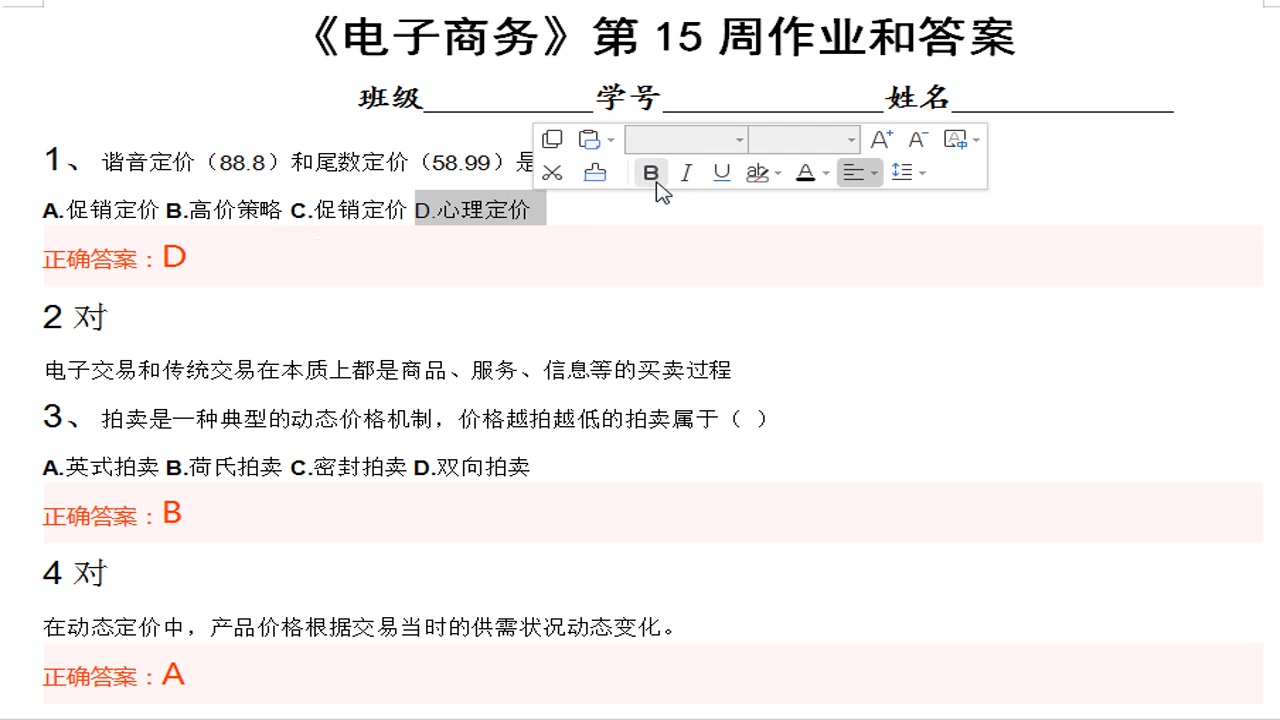Click the heading '4 对'

click(x=75, y=574)
